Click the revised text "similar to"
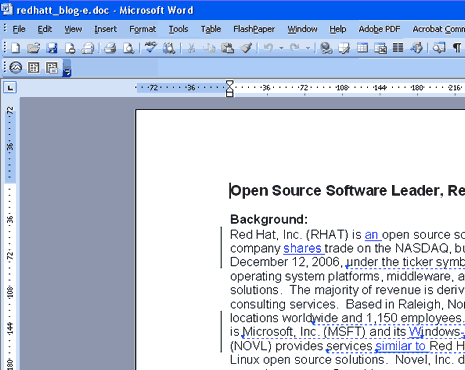 pyautogui.click(x=400, y=346)
